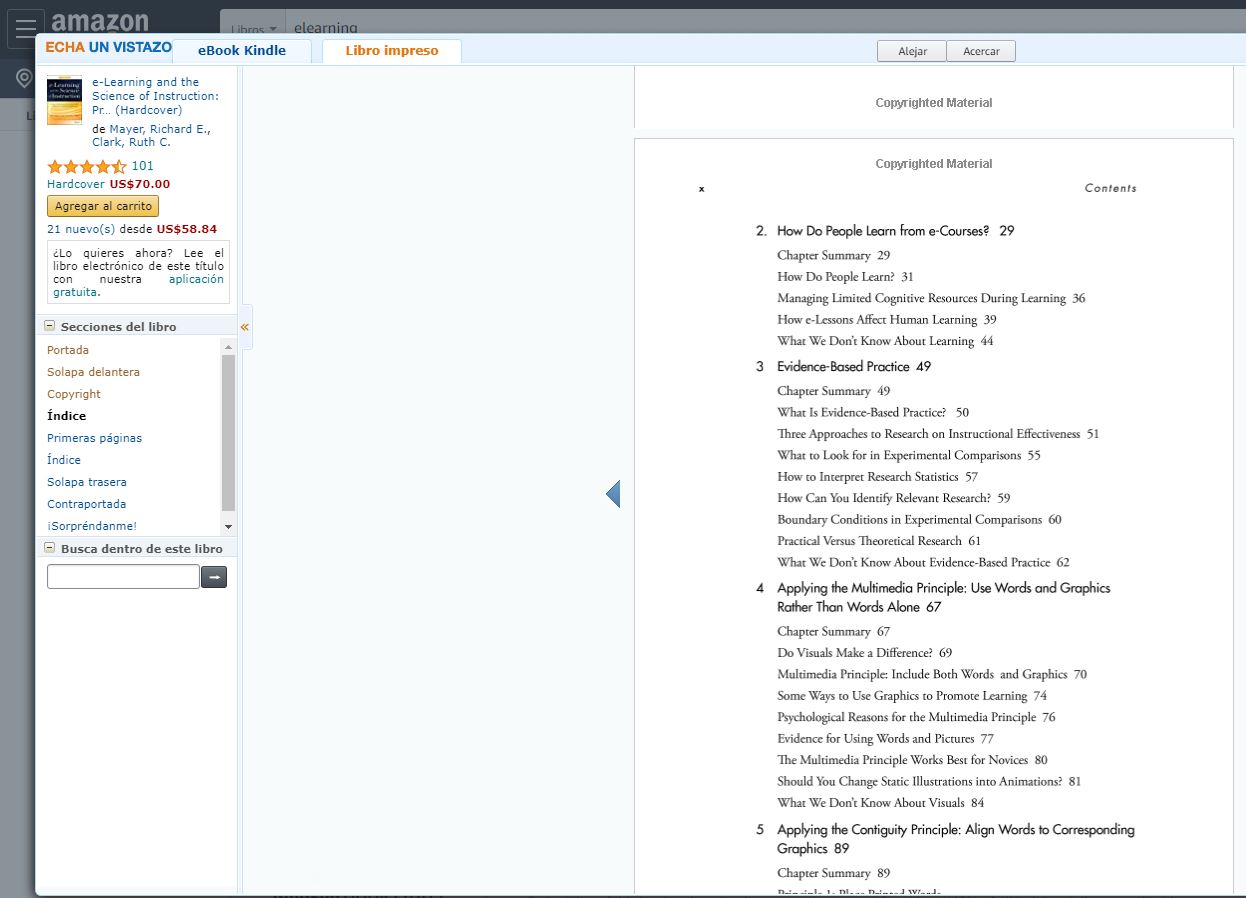Select the bold Índice section
This screenshot has height=898, width=1246.
click(x=66, y=416)
